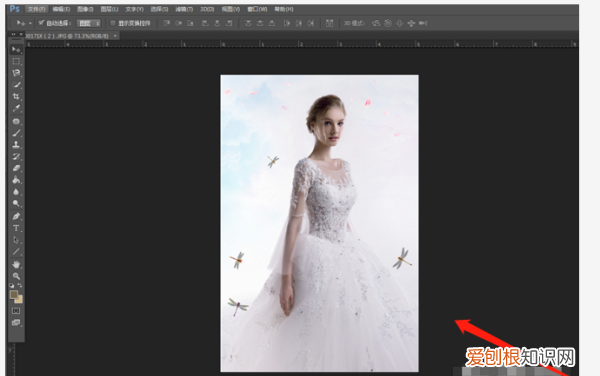Open the 视图(V) menu
The width and height of the screenshot is (600, 376).
point(231,9)
